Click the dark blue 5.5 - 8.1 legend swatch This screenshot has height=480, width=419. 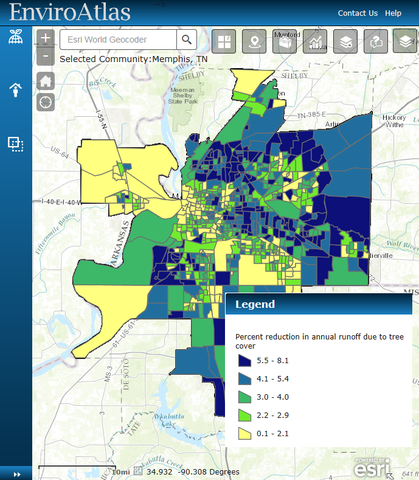244,360
